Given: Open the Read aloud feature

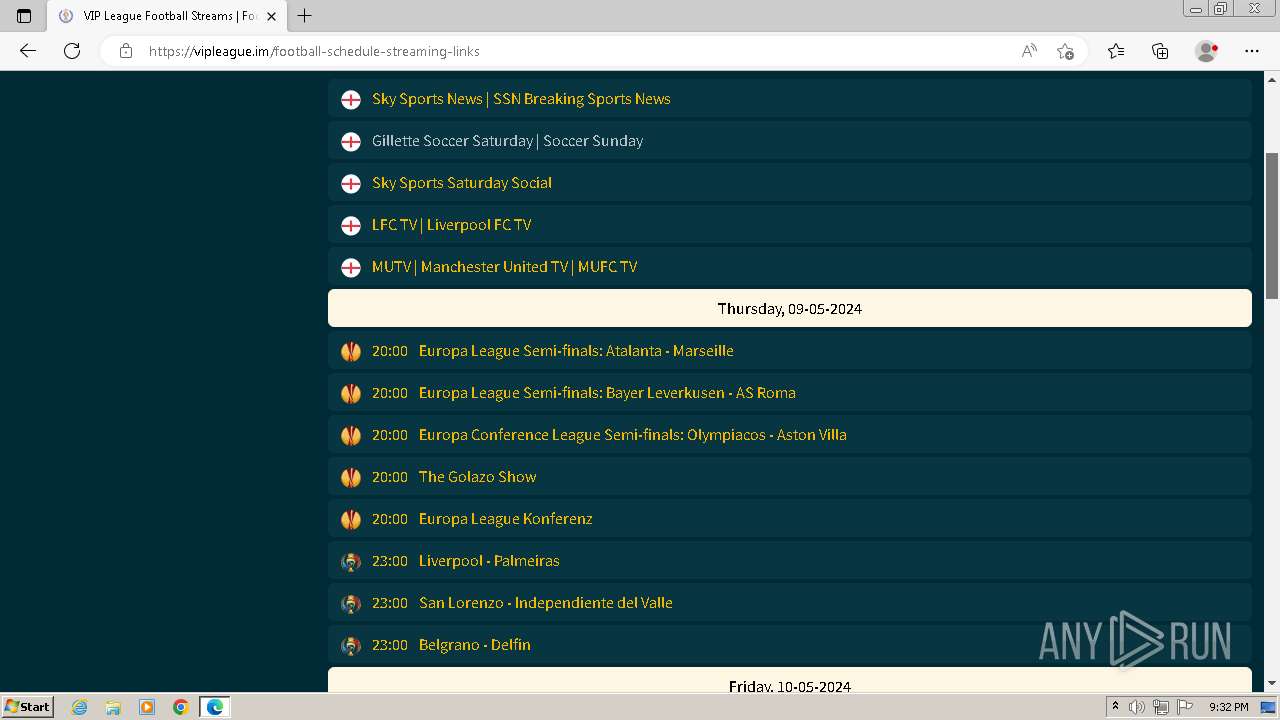Looking at the screenshot, I should pyautogui.click(x=1029, y=51).
